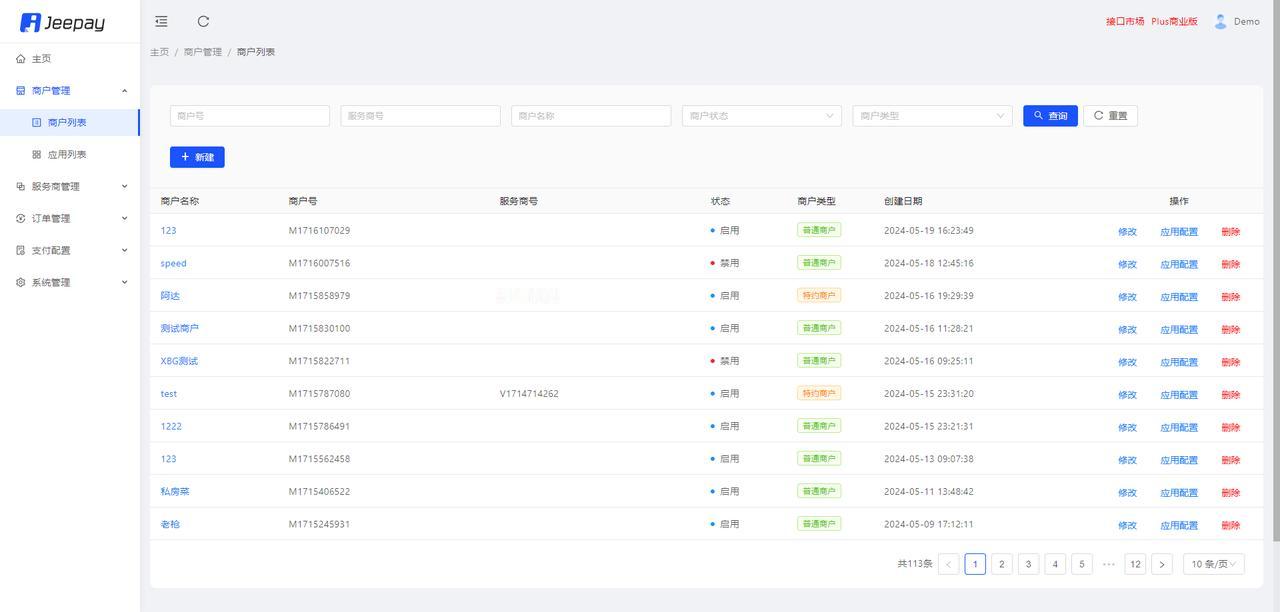Expand the 订单管理 menu

click(x=70, y=218)
